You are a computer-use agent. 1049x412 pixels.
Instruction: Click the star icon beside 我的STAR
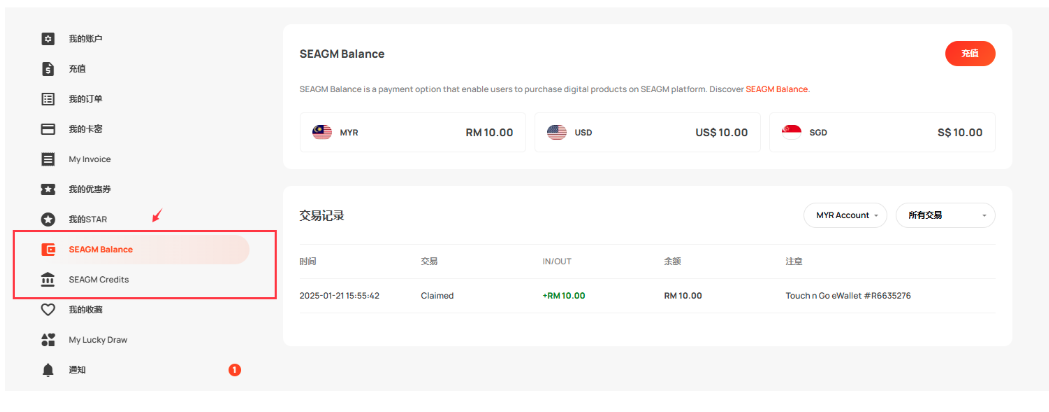[x=48, y=219]
